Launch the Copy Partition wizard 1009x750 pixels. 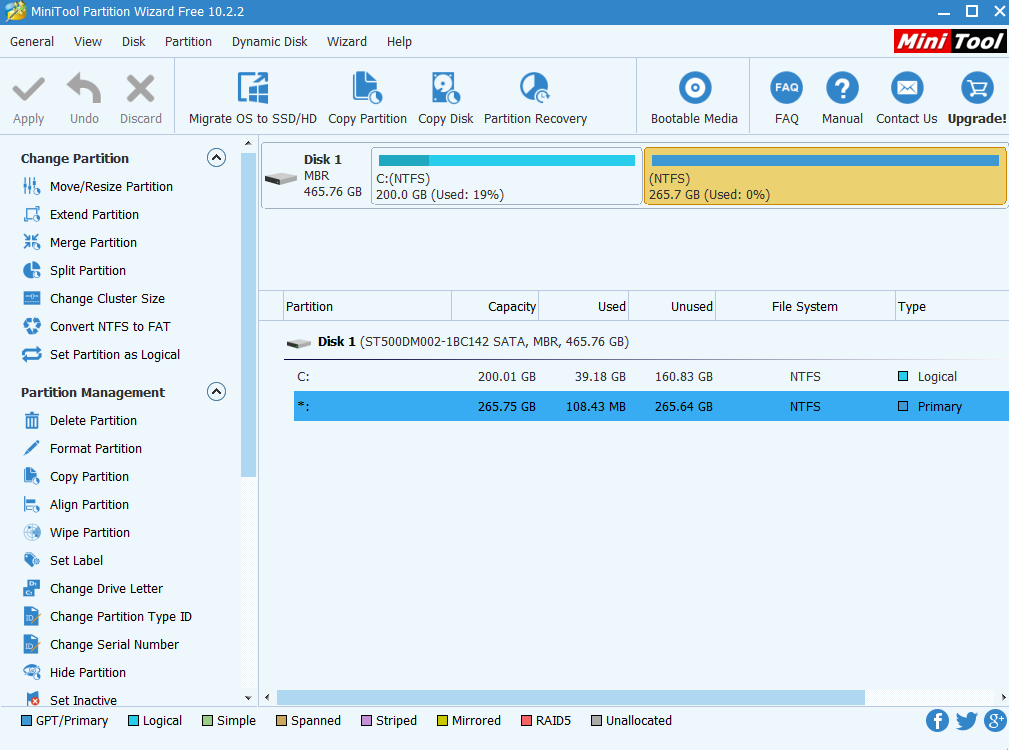367,98
